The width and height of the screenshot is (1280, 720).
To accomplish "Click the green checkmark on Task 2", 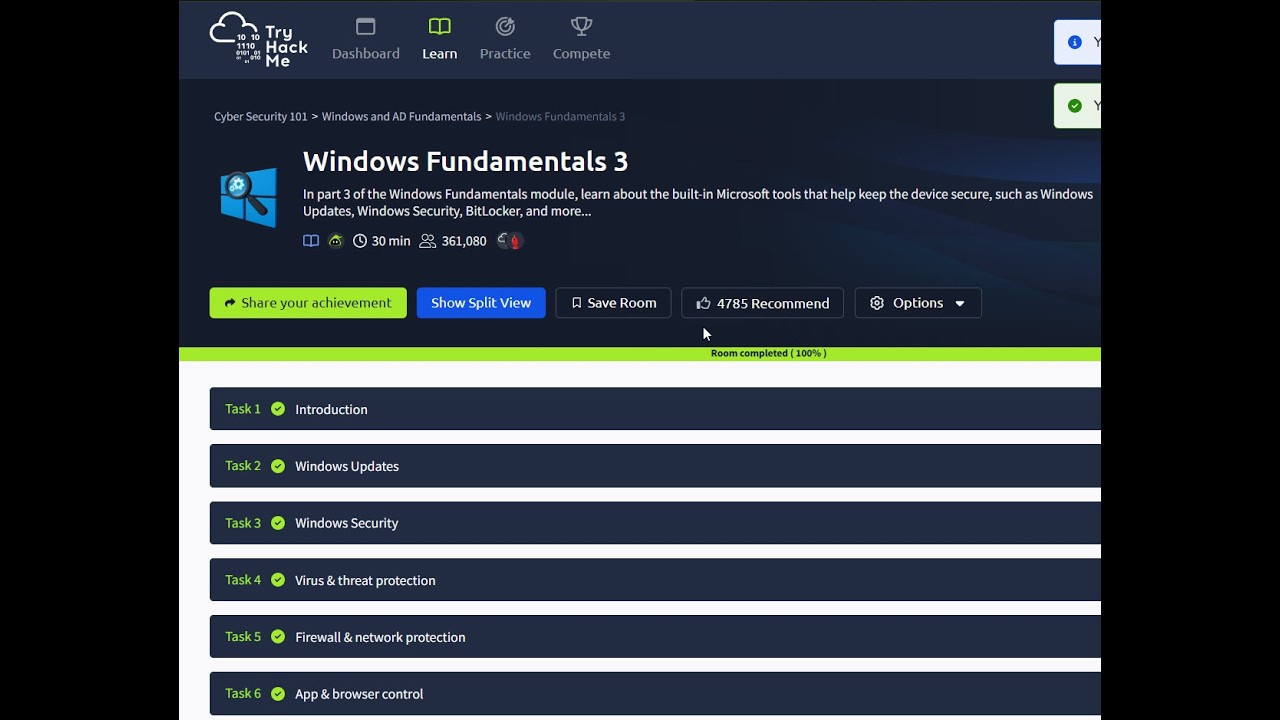I will pos(278,466).
